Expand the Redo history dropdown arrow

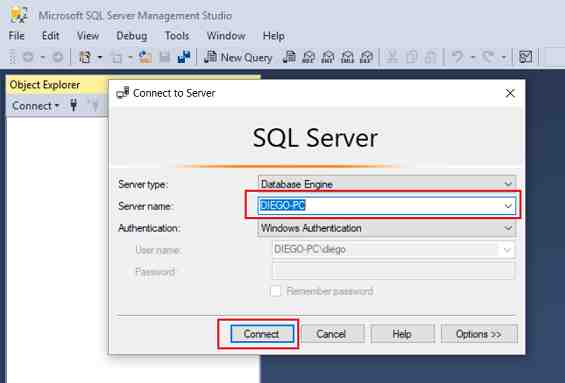click(x=503, y=57)
